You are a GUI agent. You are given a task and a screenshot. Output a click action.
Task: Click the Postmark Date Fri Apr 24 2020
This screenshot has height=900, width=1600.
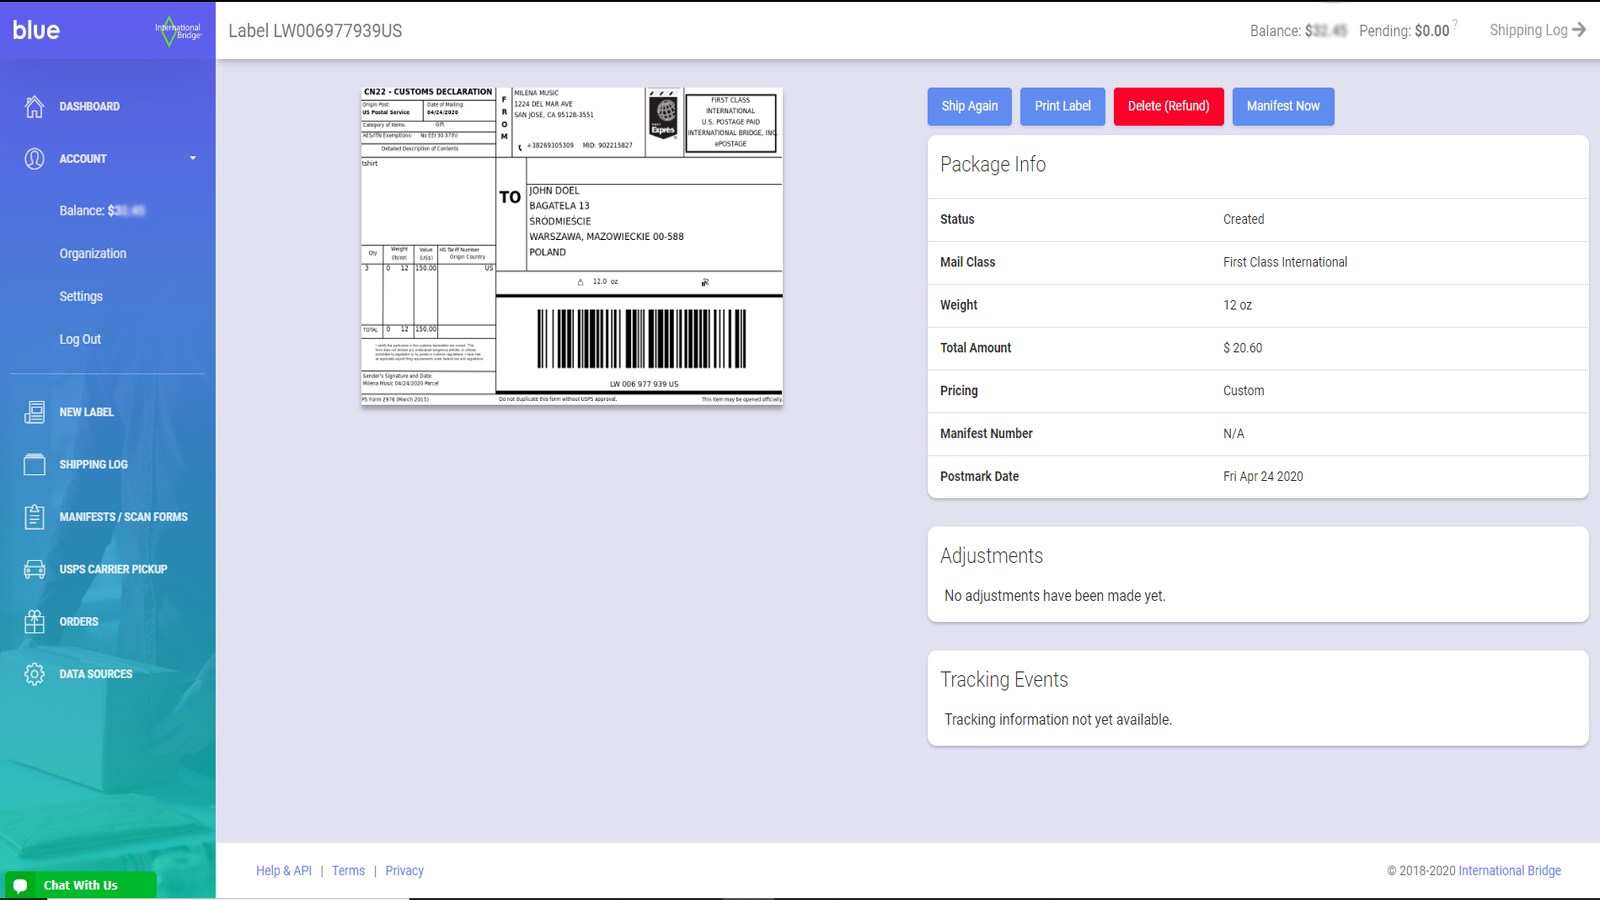pyautogui.click(x=1263, y=477)
